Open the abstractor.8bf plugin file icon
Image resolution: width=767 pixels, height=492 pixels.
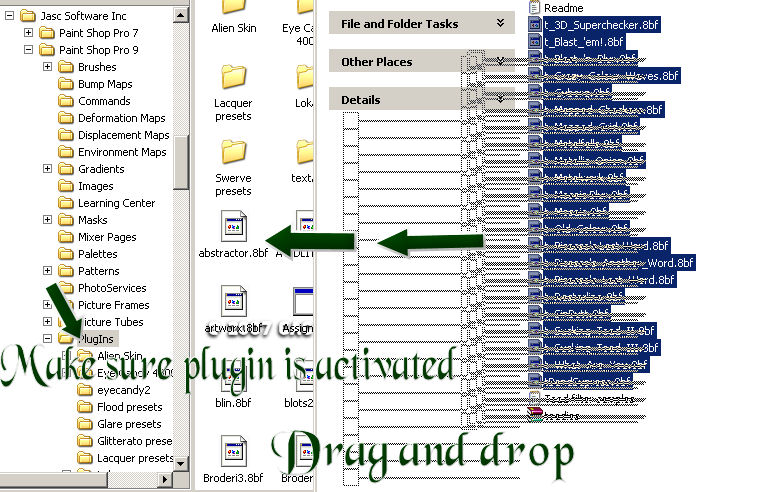coord(233,226)
